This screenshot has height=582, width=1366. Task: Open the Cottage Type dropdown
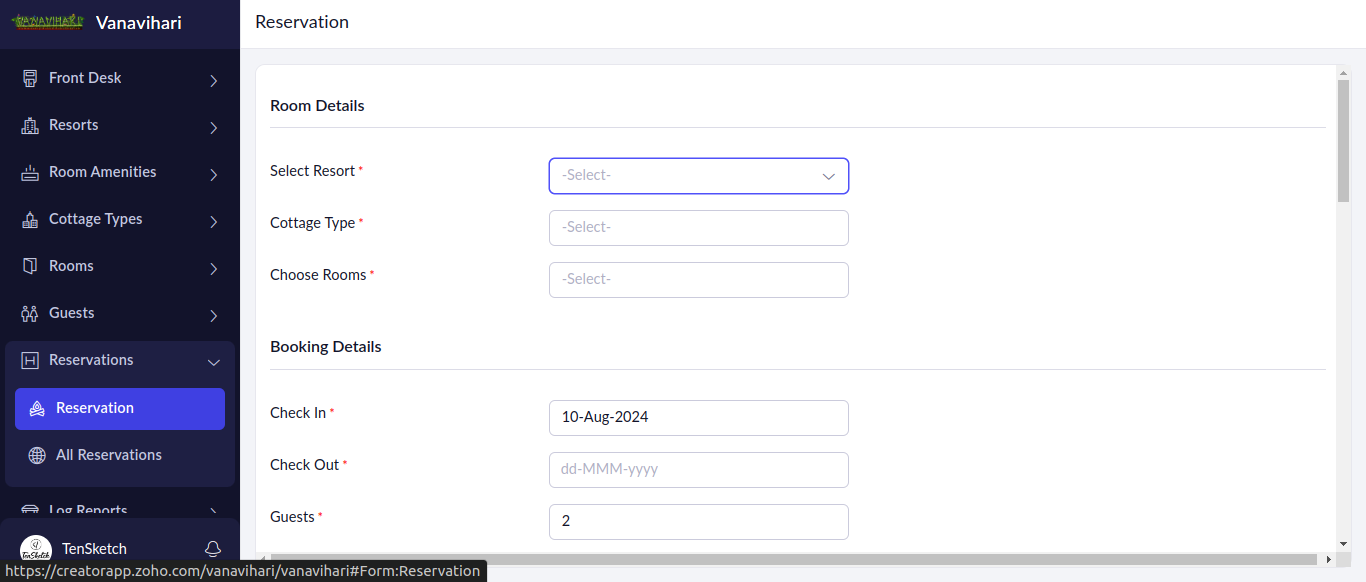(699, 228)
